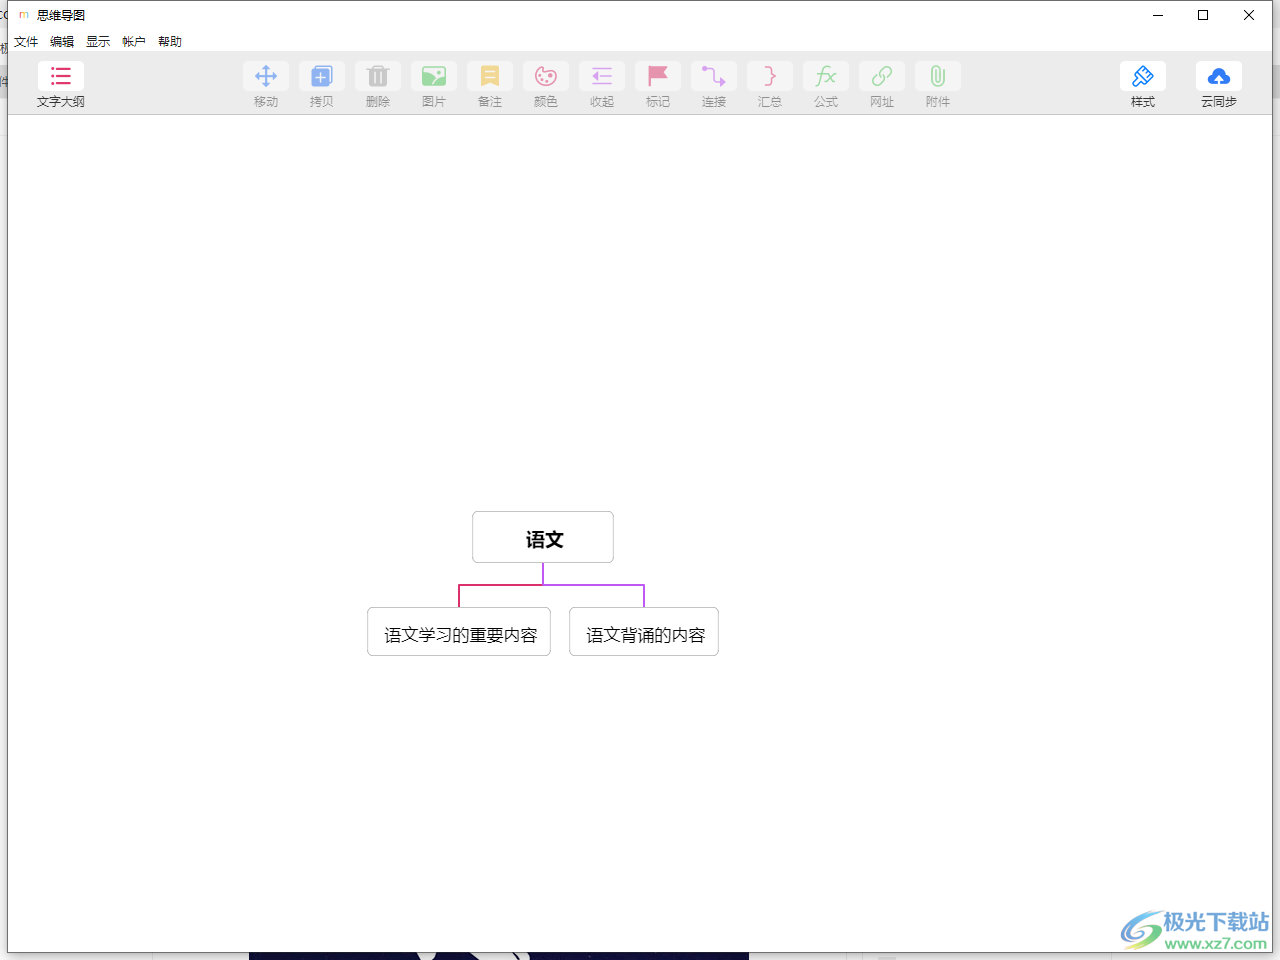Close the 思维导图 window
This screenshot has width=1280, height=960.
pyautogui.click(x=1249, y=15)
